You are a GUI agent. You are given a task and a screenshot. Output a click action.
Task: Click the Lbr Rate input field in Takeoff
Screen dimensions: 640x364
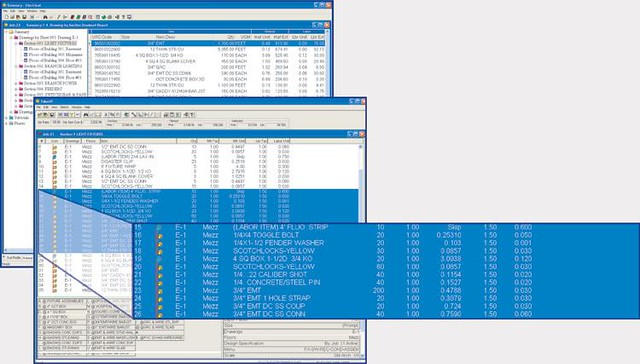tap(56, 122)
